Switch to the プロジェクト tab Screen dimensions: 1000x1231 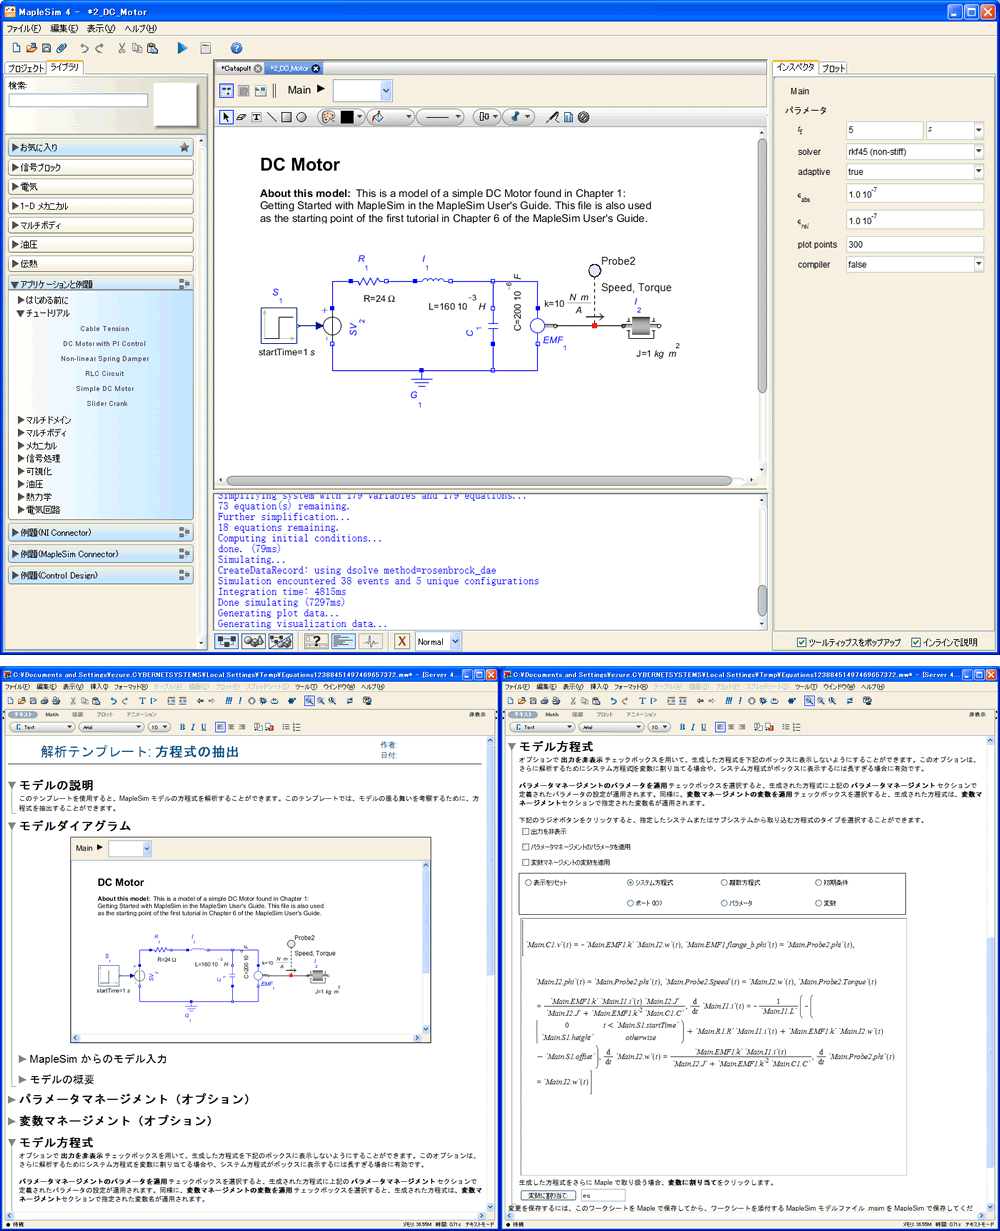tap(25, 68)
